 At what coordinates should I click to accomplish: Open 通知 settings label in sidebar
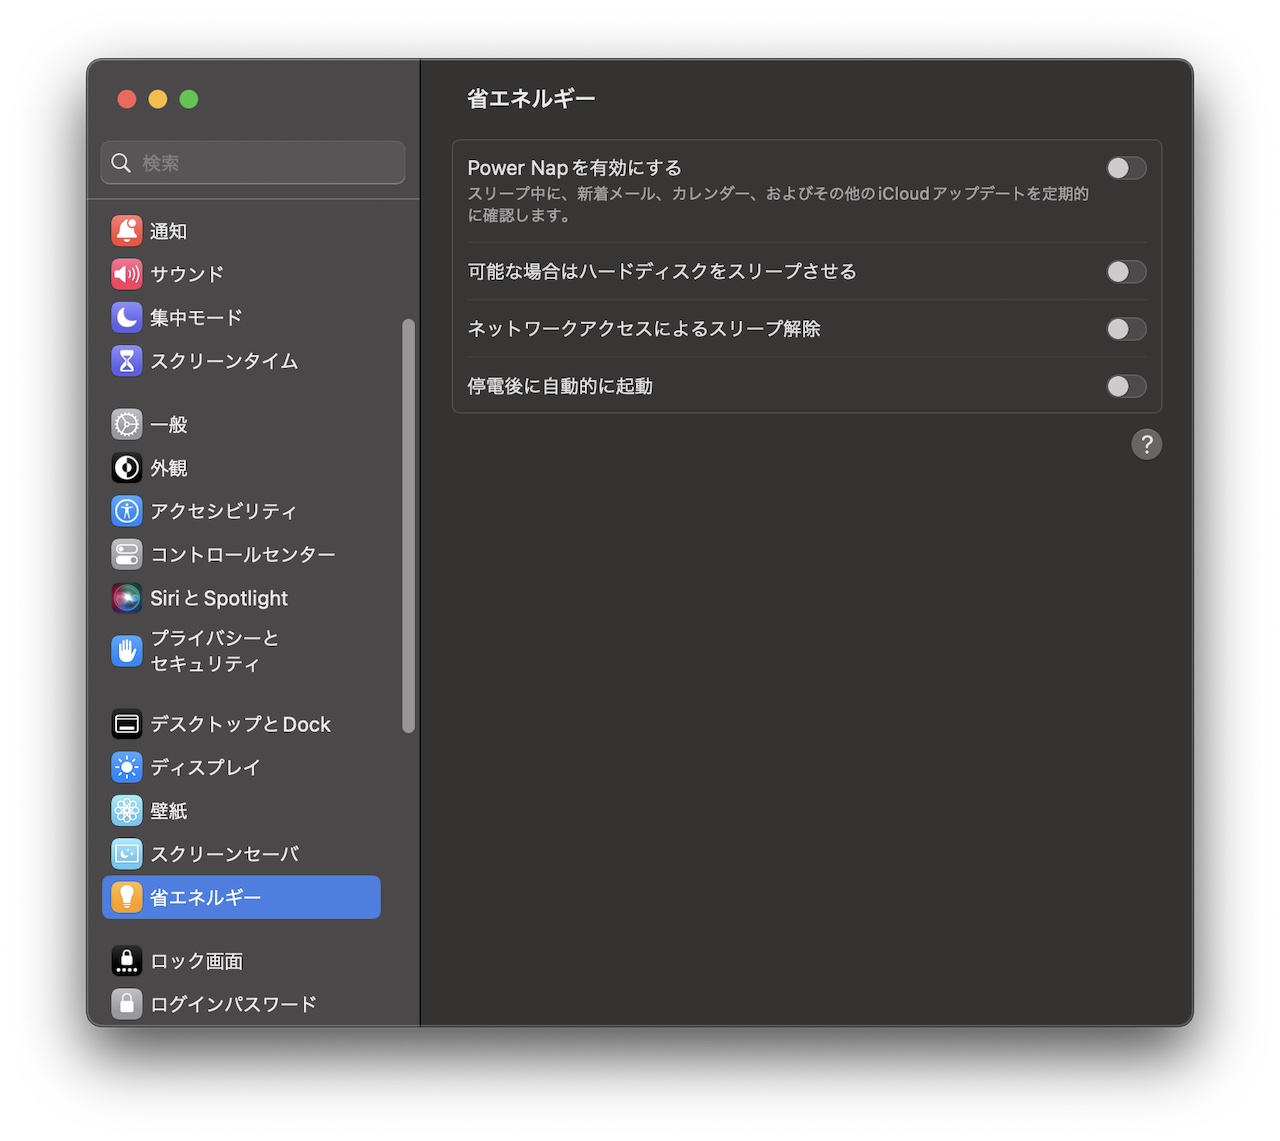click(168, 231)
